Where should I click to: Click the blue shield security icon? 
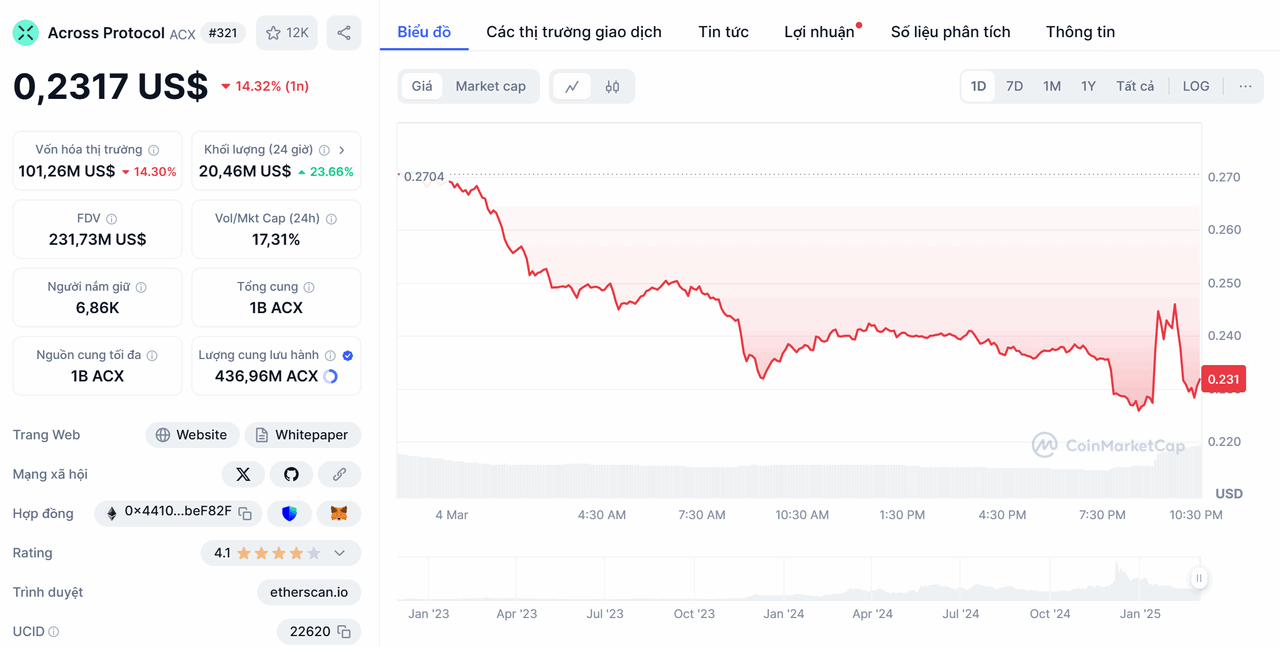coord(290,514)
